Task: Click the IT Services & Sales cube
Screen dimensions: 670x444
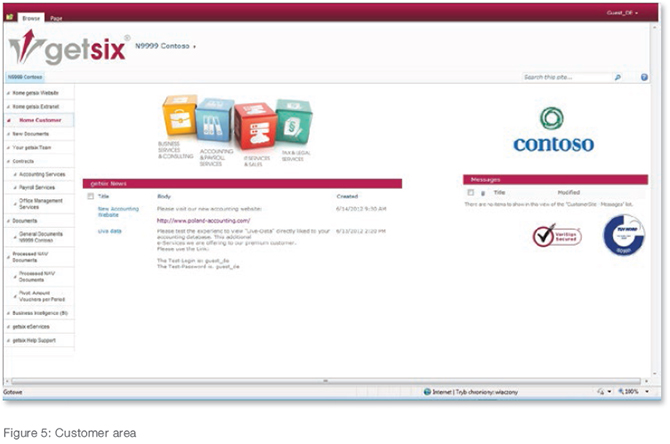Action: click(x=255, y=126)
